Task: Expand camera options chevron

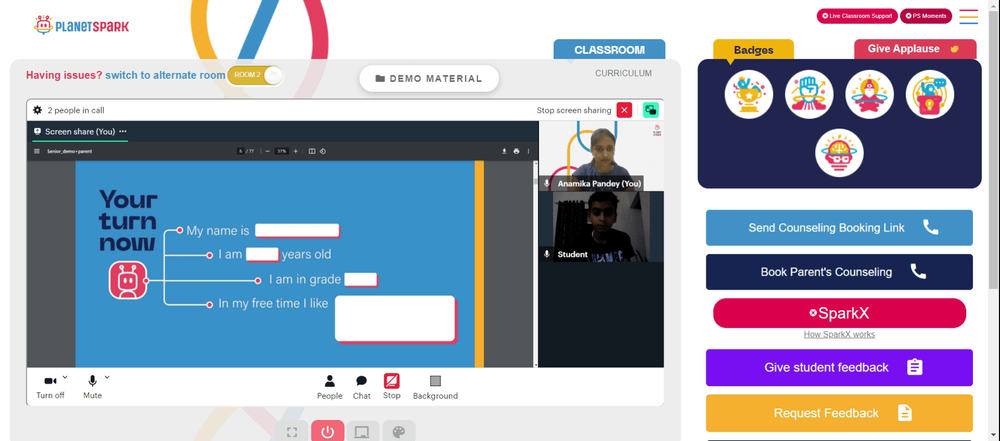Action: pos(65,377)
